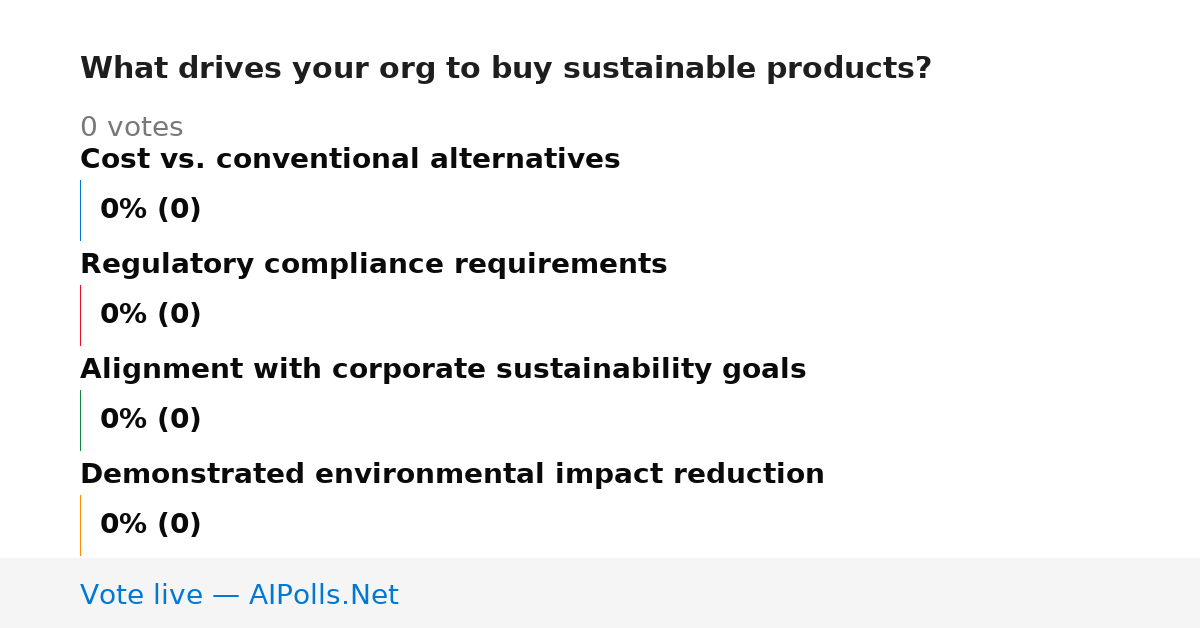Viewport: 1200px width, 628px height.
Task: Vote for "Demonstrated environmental impact reduction"
Action: [452, 475]
